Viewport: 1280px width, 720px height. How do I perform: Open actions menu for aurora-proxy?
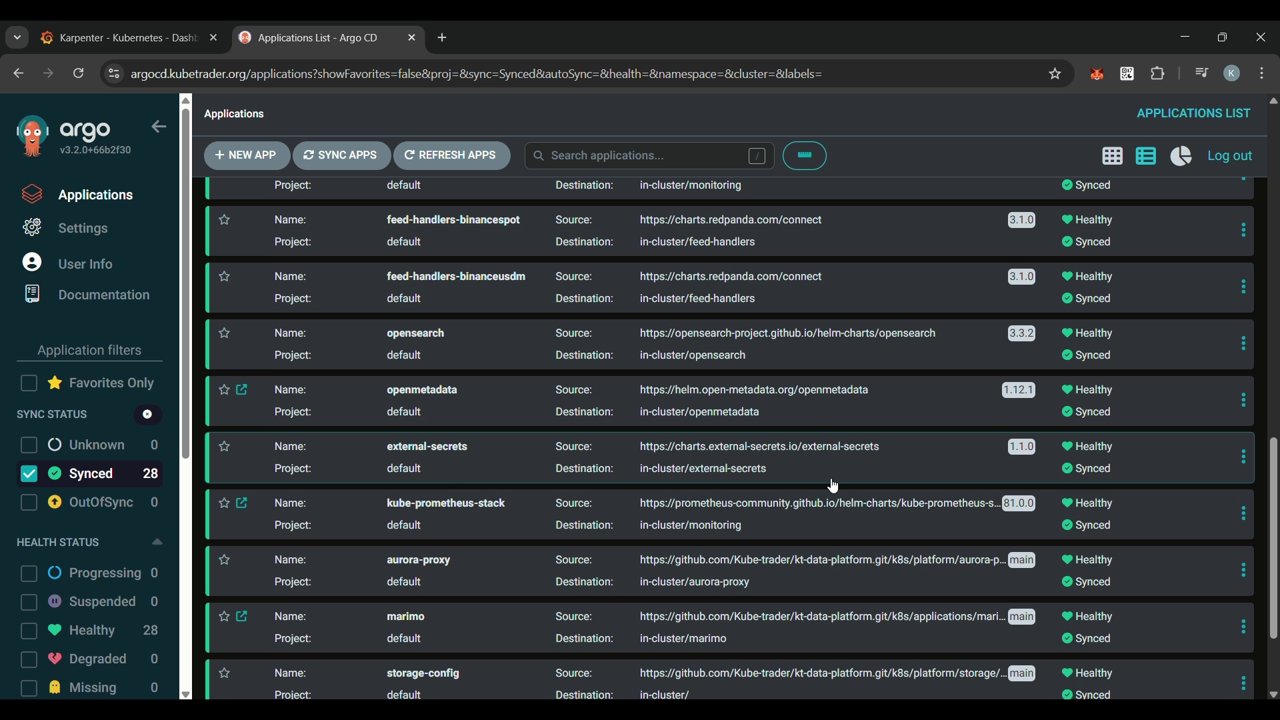tap(1243, 570)
